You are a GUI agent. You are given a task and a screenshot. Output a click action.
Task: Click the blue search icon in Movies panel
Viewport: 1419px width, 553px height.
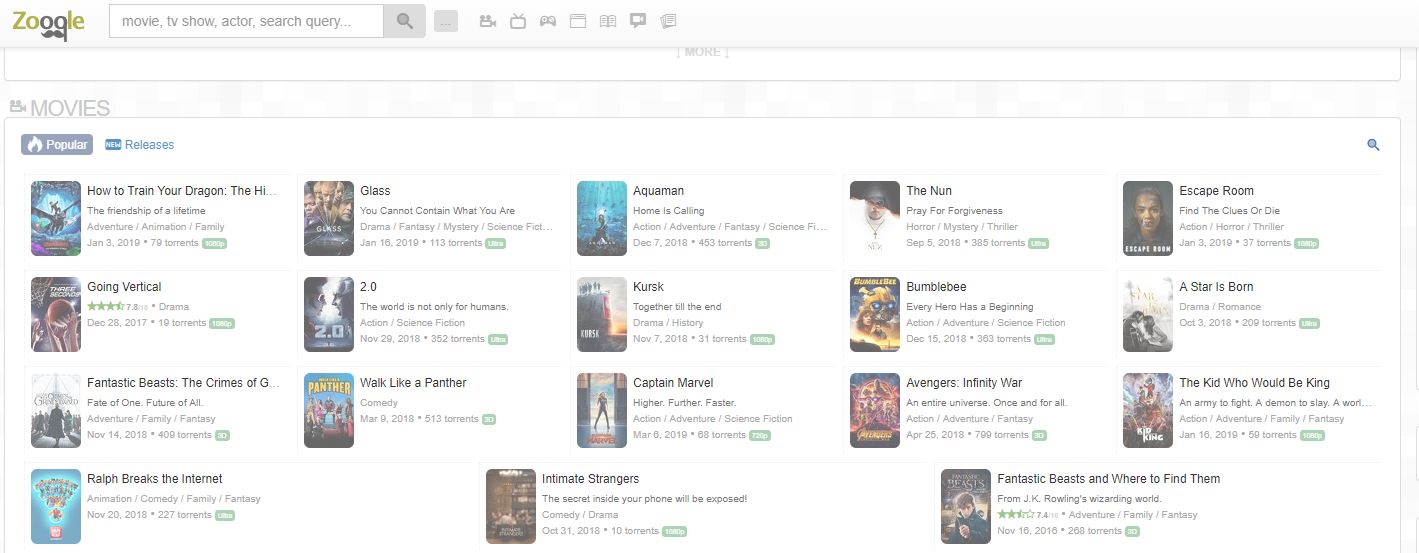(x=1373, y=145)
